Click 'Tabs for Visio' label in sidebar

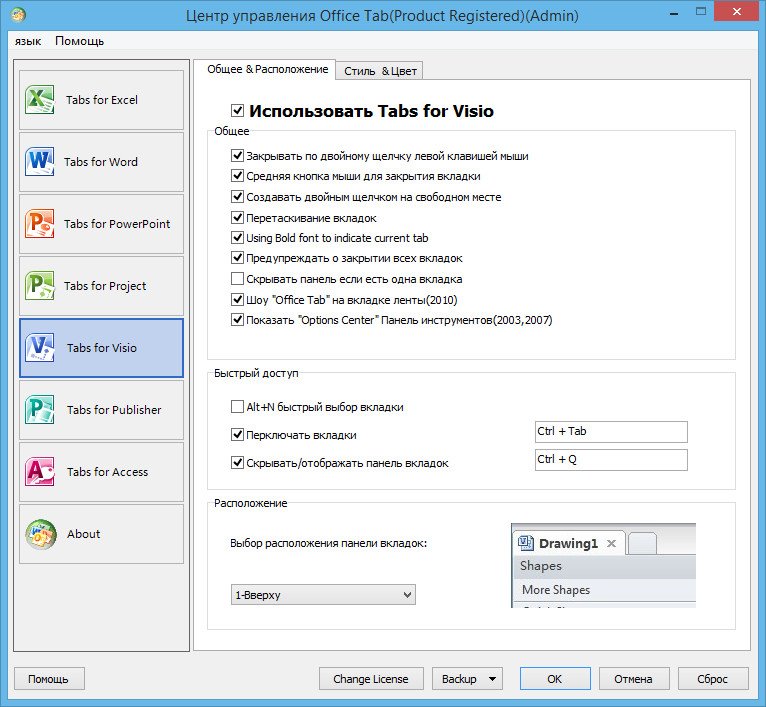click(102, 348)
